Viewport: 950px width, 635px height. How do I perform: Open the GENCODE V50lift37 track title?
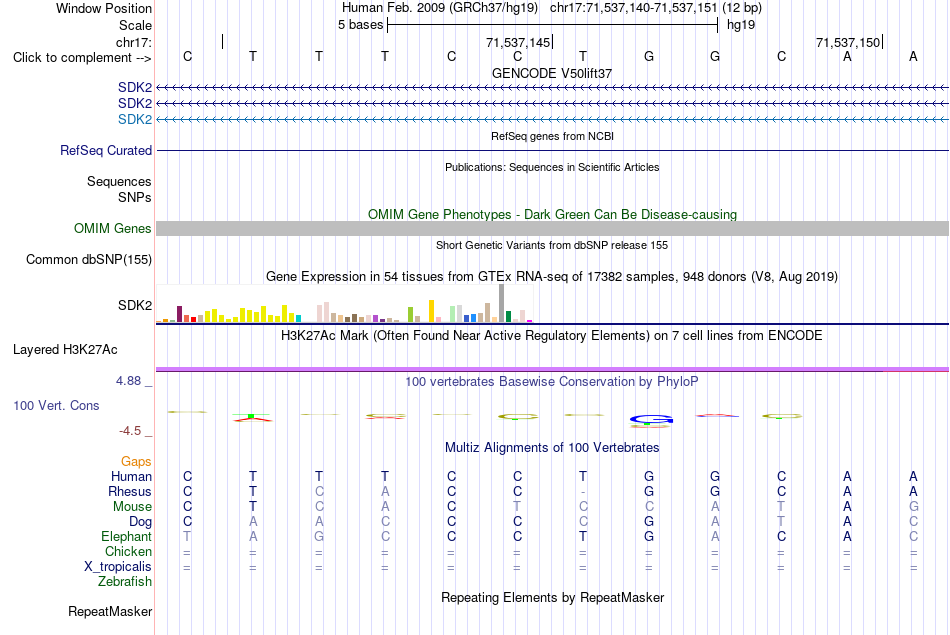pos(552,73)
